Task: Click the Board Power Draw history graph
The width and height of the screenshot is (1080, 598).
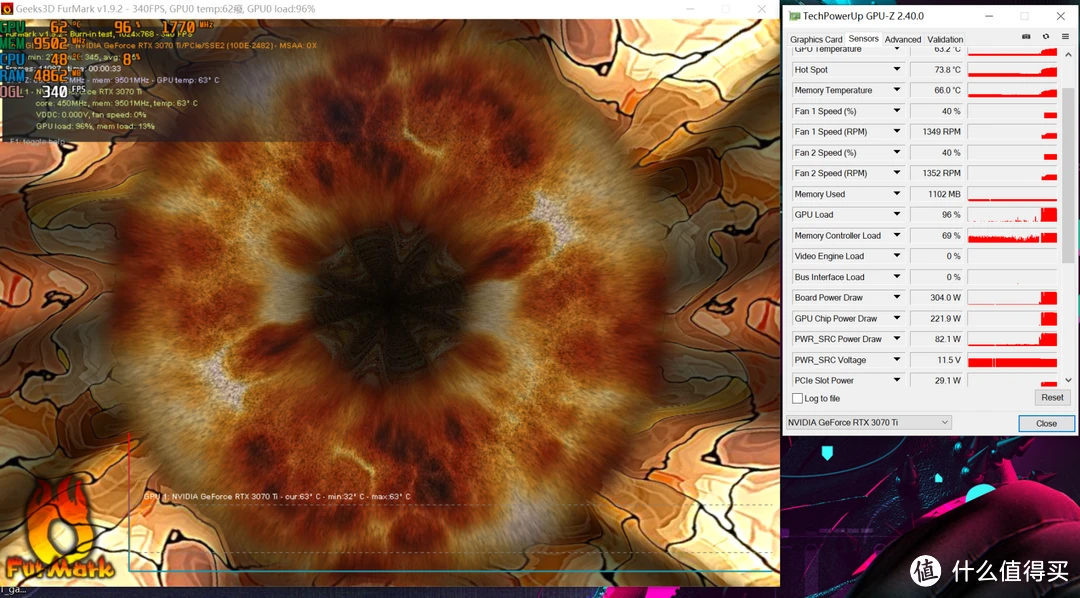Action: (x=1012, y=298)
